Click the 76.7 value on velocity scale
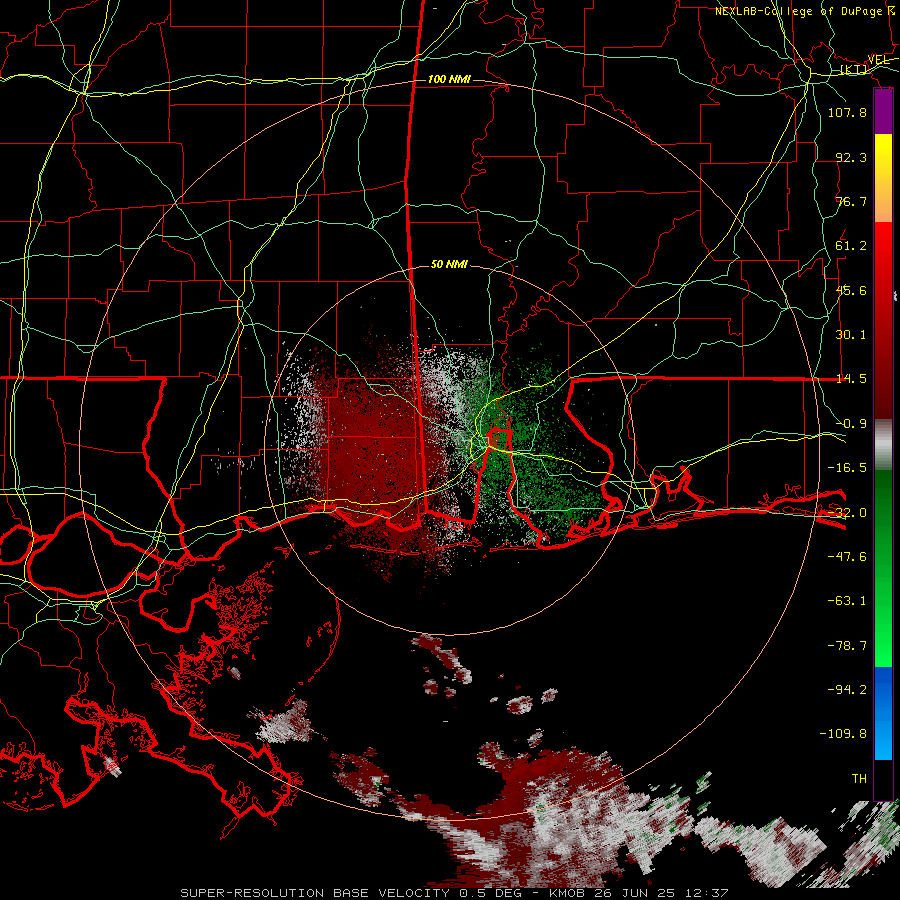Screen dimensions: 900x900 coord(851,201)
